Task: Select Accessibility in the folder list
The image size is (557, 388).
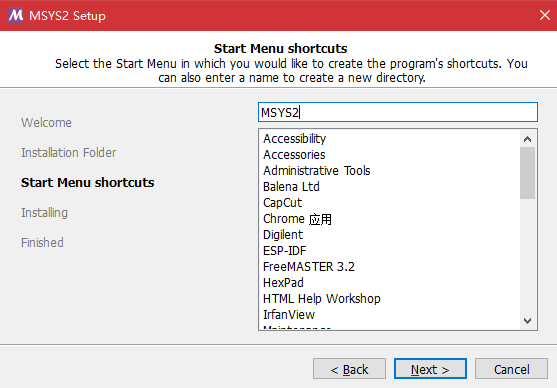Action: tap(294, 139)
